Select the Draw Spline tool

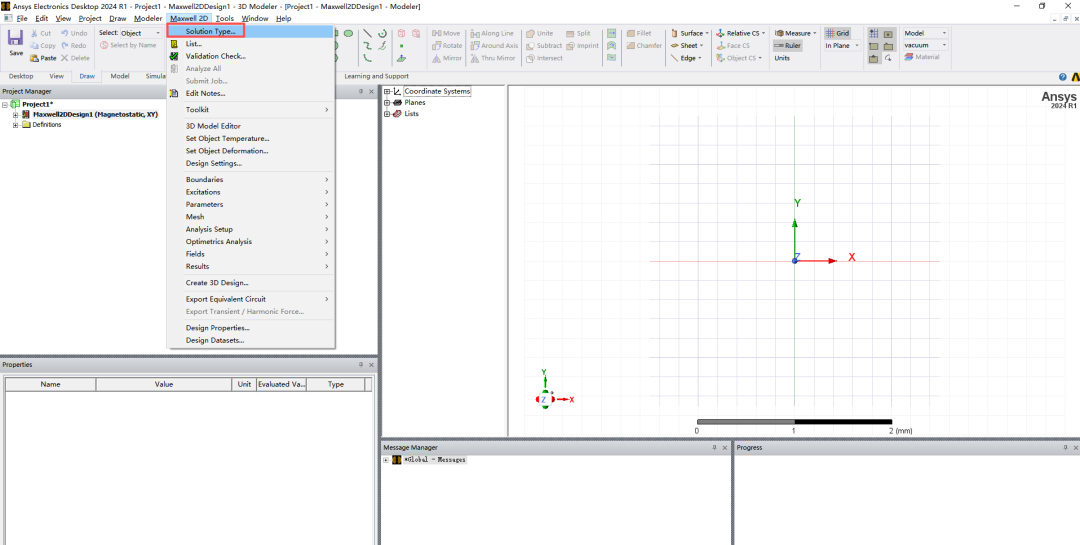tap(368, 45)
